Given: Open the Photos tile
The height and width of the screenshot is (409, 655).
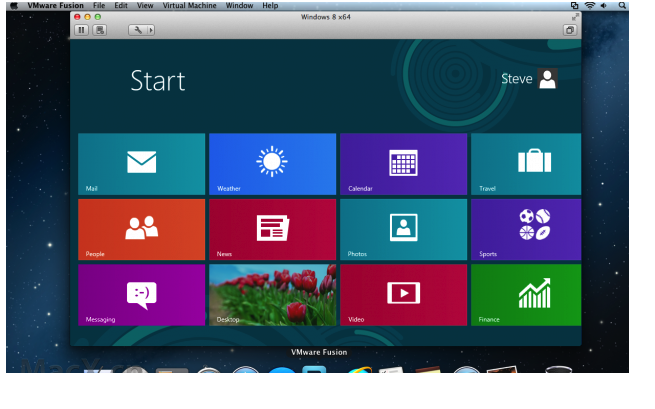Looking at the screenshot, I should pos(403,229).
